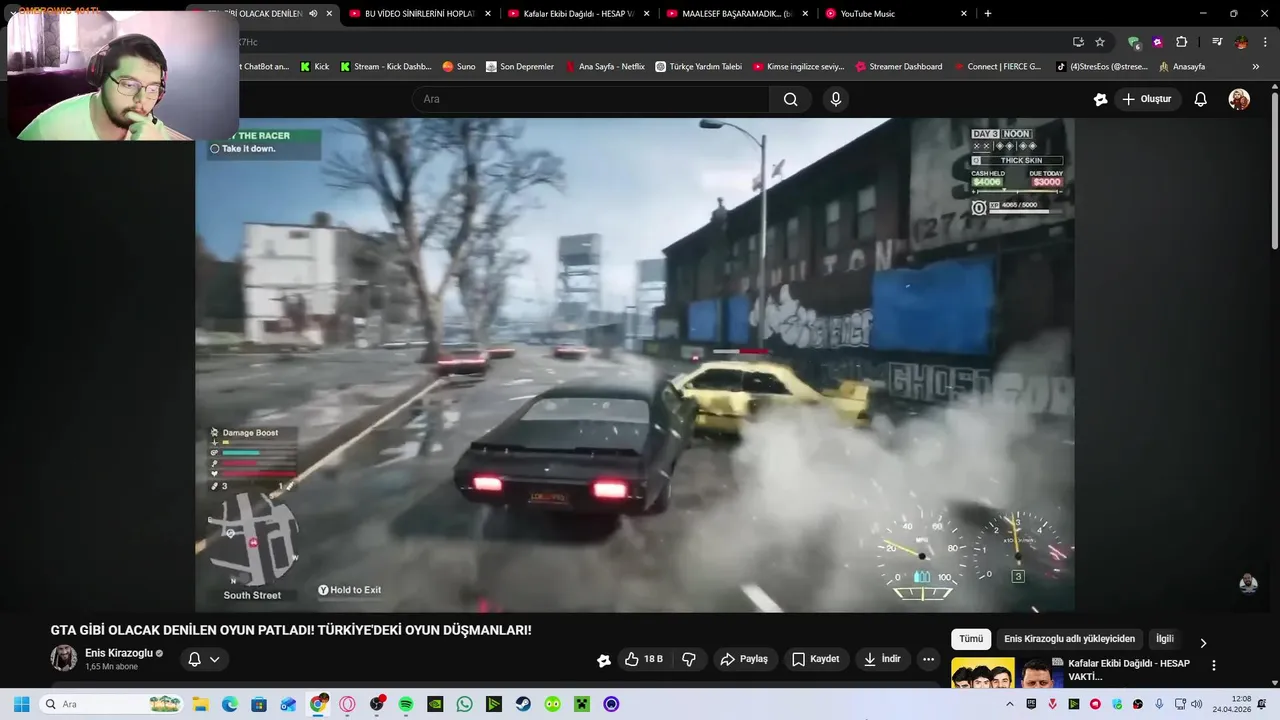Open Spotify from taskbar
The height and width of the screenshot is (720, 1280).
coord(406,704)
